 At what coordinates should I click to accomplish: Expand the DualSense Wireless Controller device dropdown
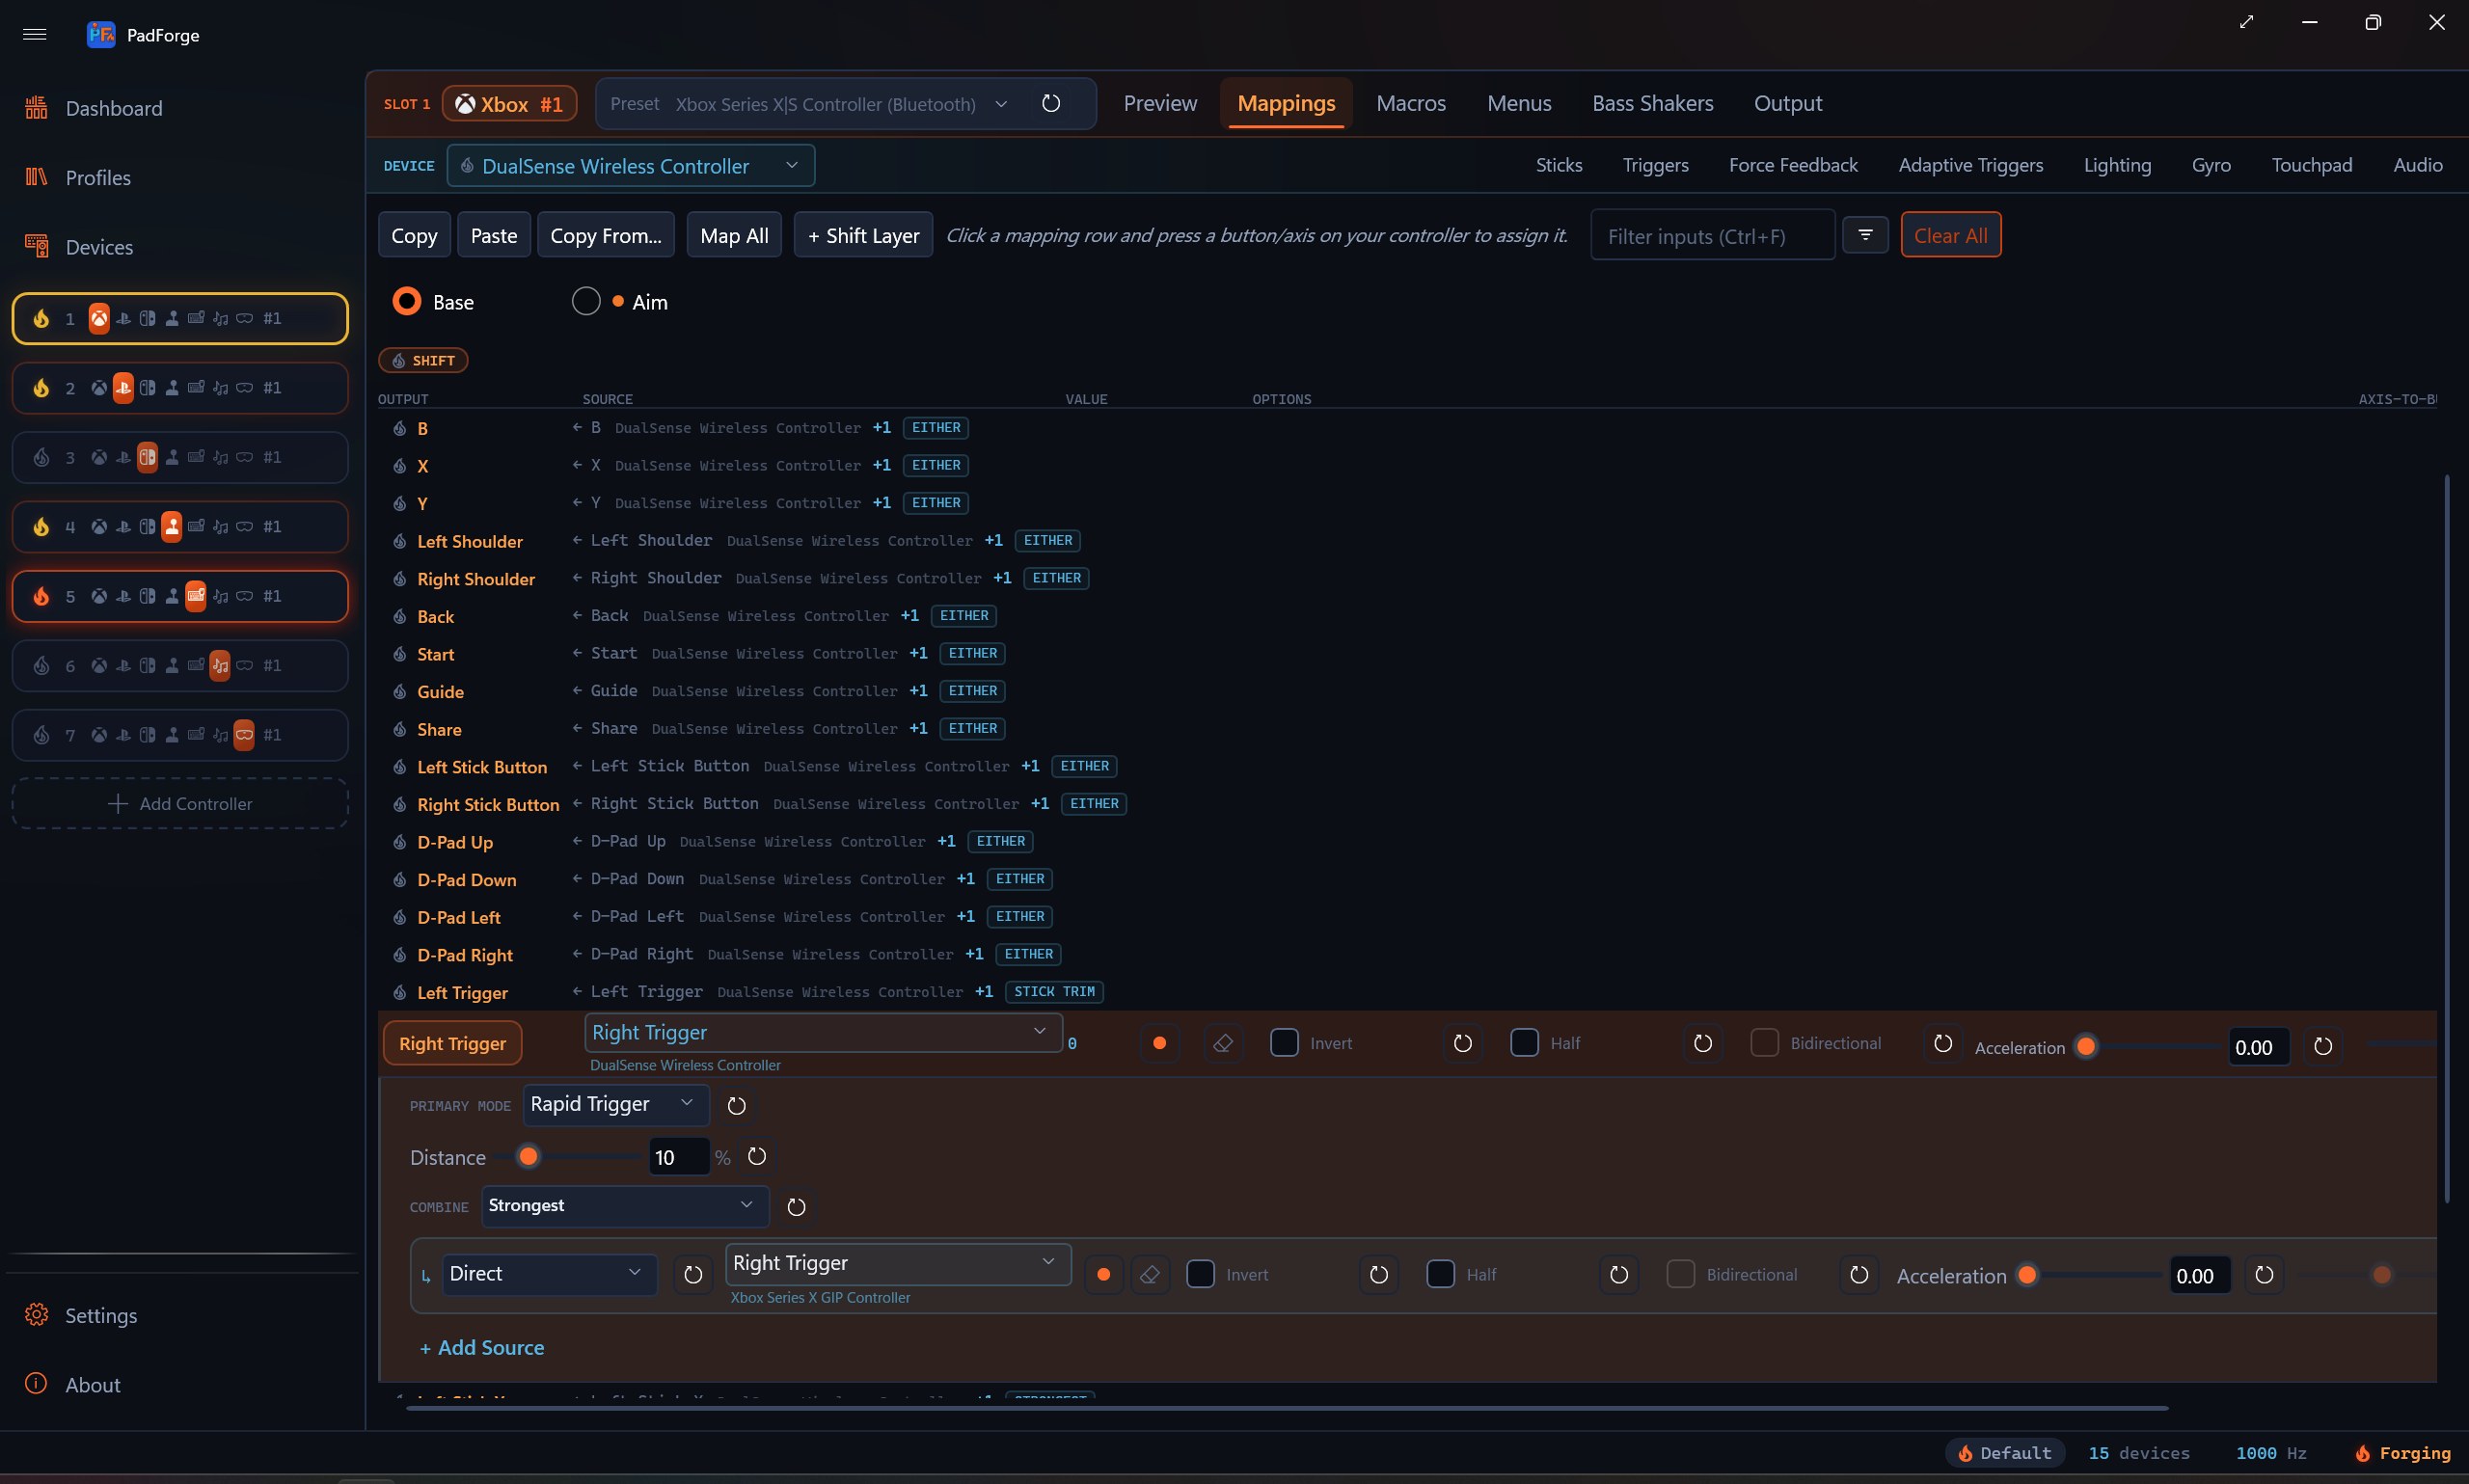pos(631,166)
